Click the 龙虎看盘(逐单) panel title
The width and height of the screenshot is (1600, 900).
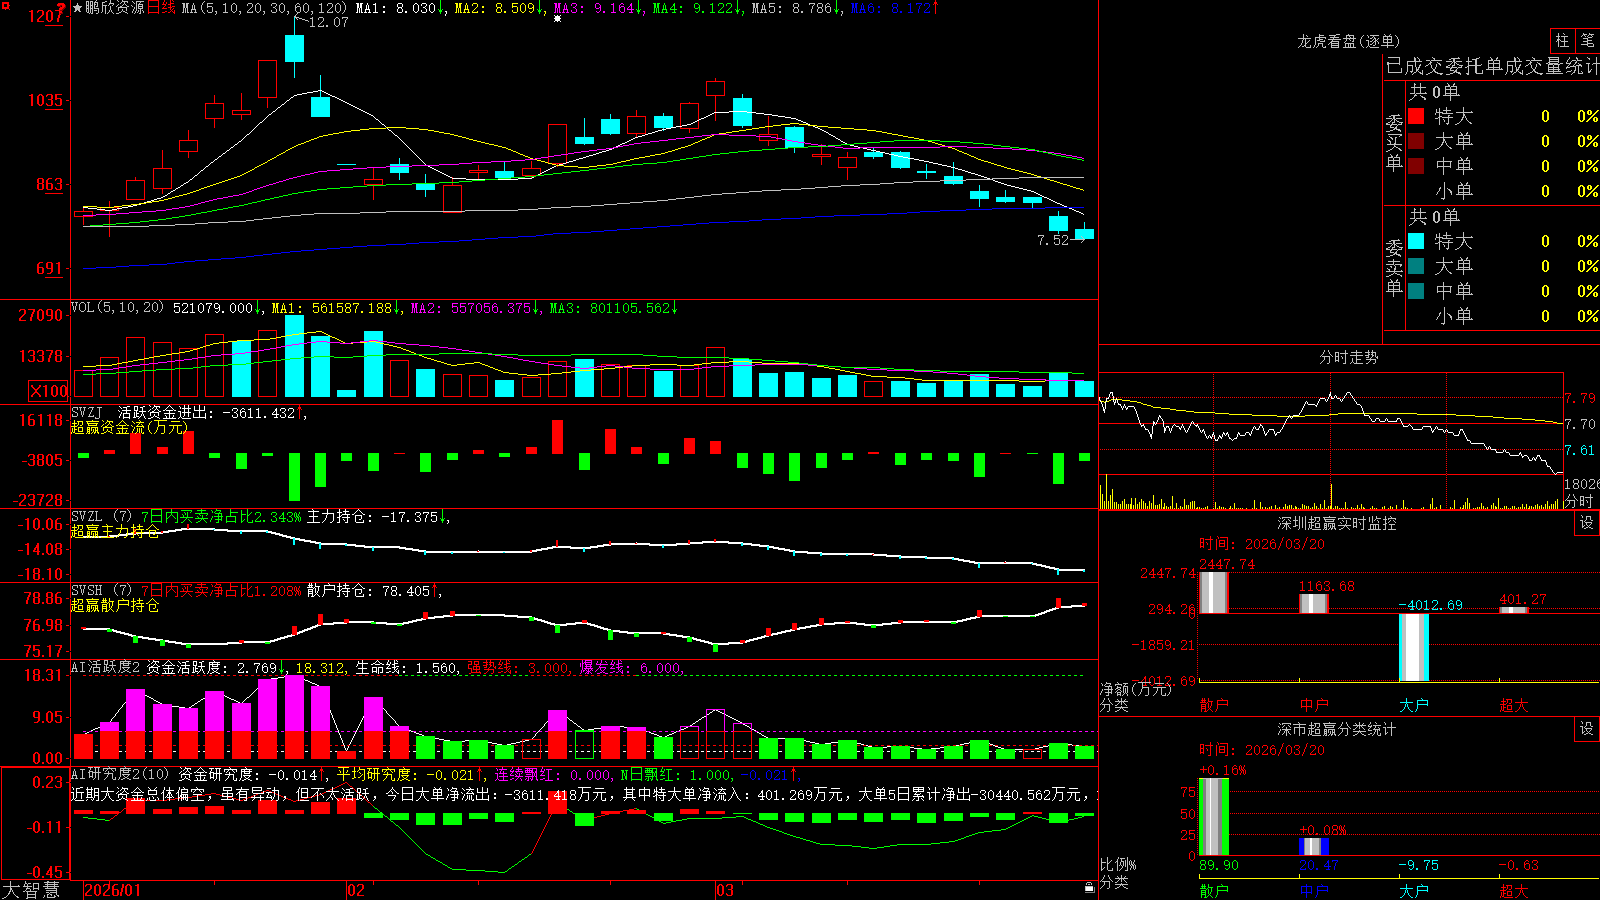pos(1348,41)
